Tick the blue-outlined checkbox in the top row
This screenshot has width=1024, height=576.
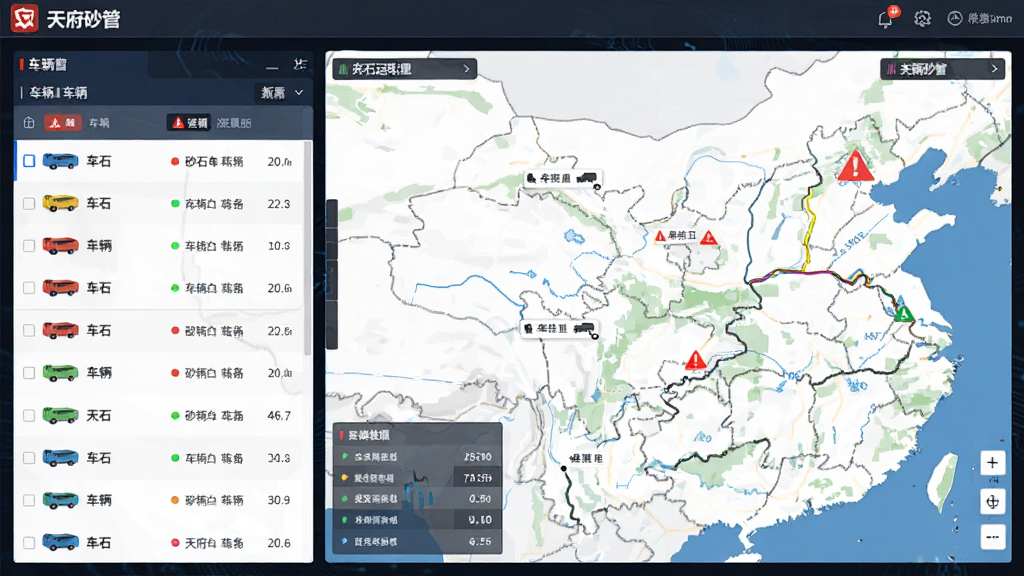click(x=29, y=161)
